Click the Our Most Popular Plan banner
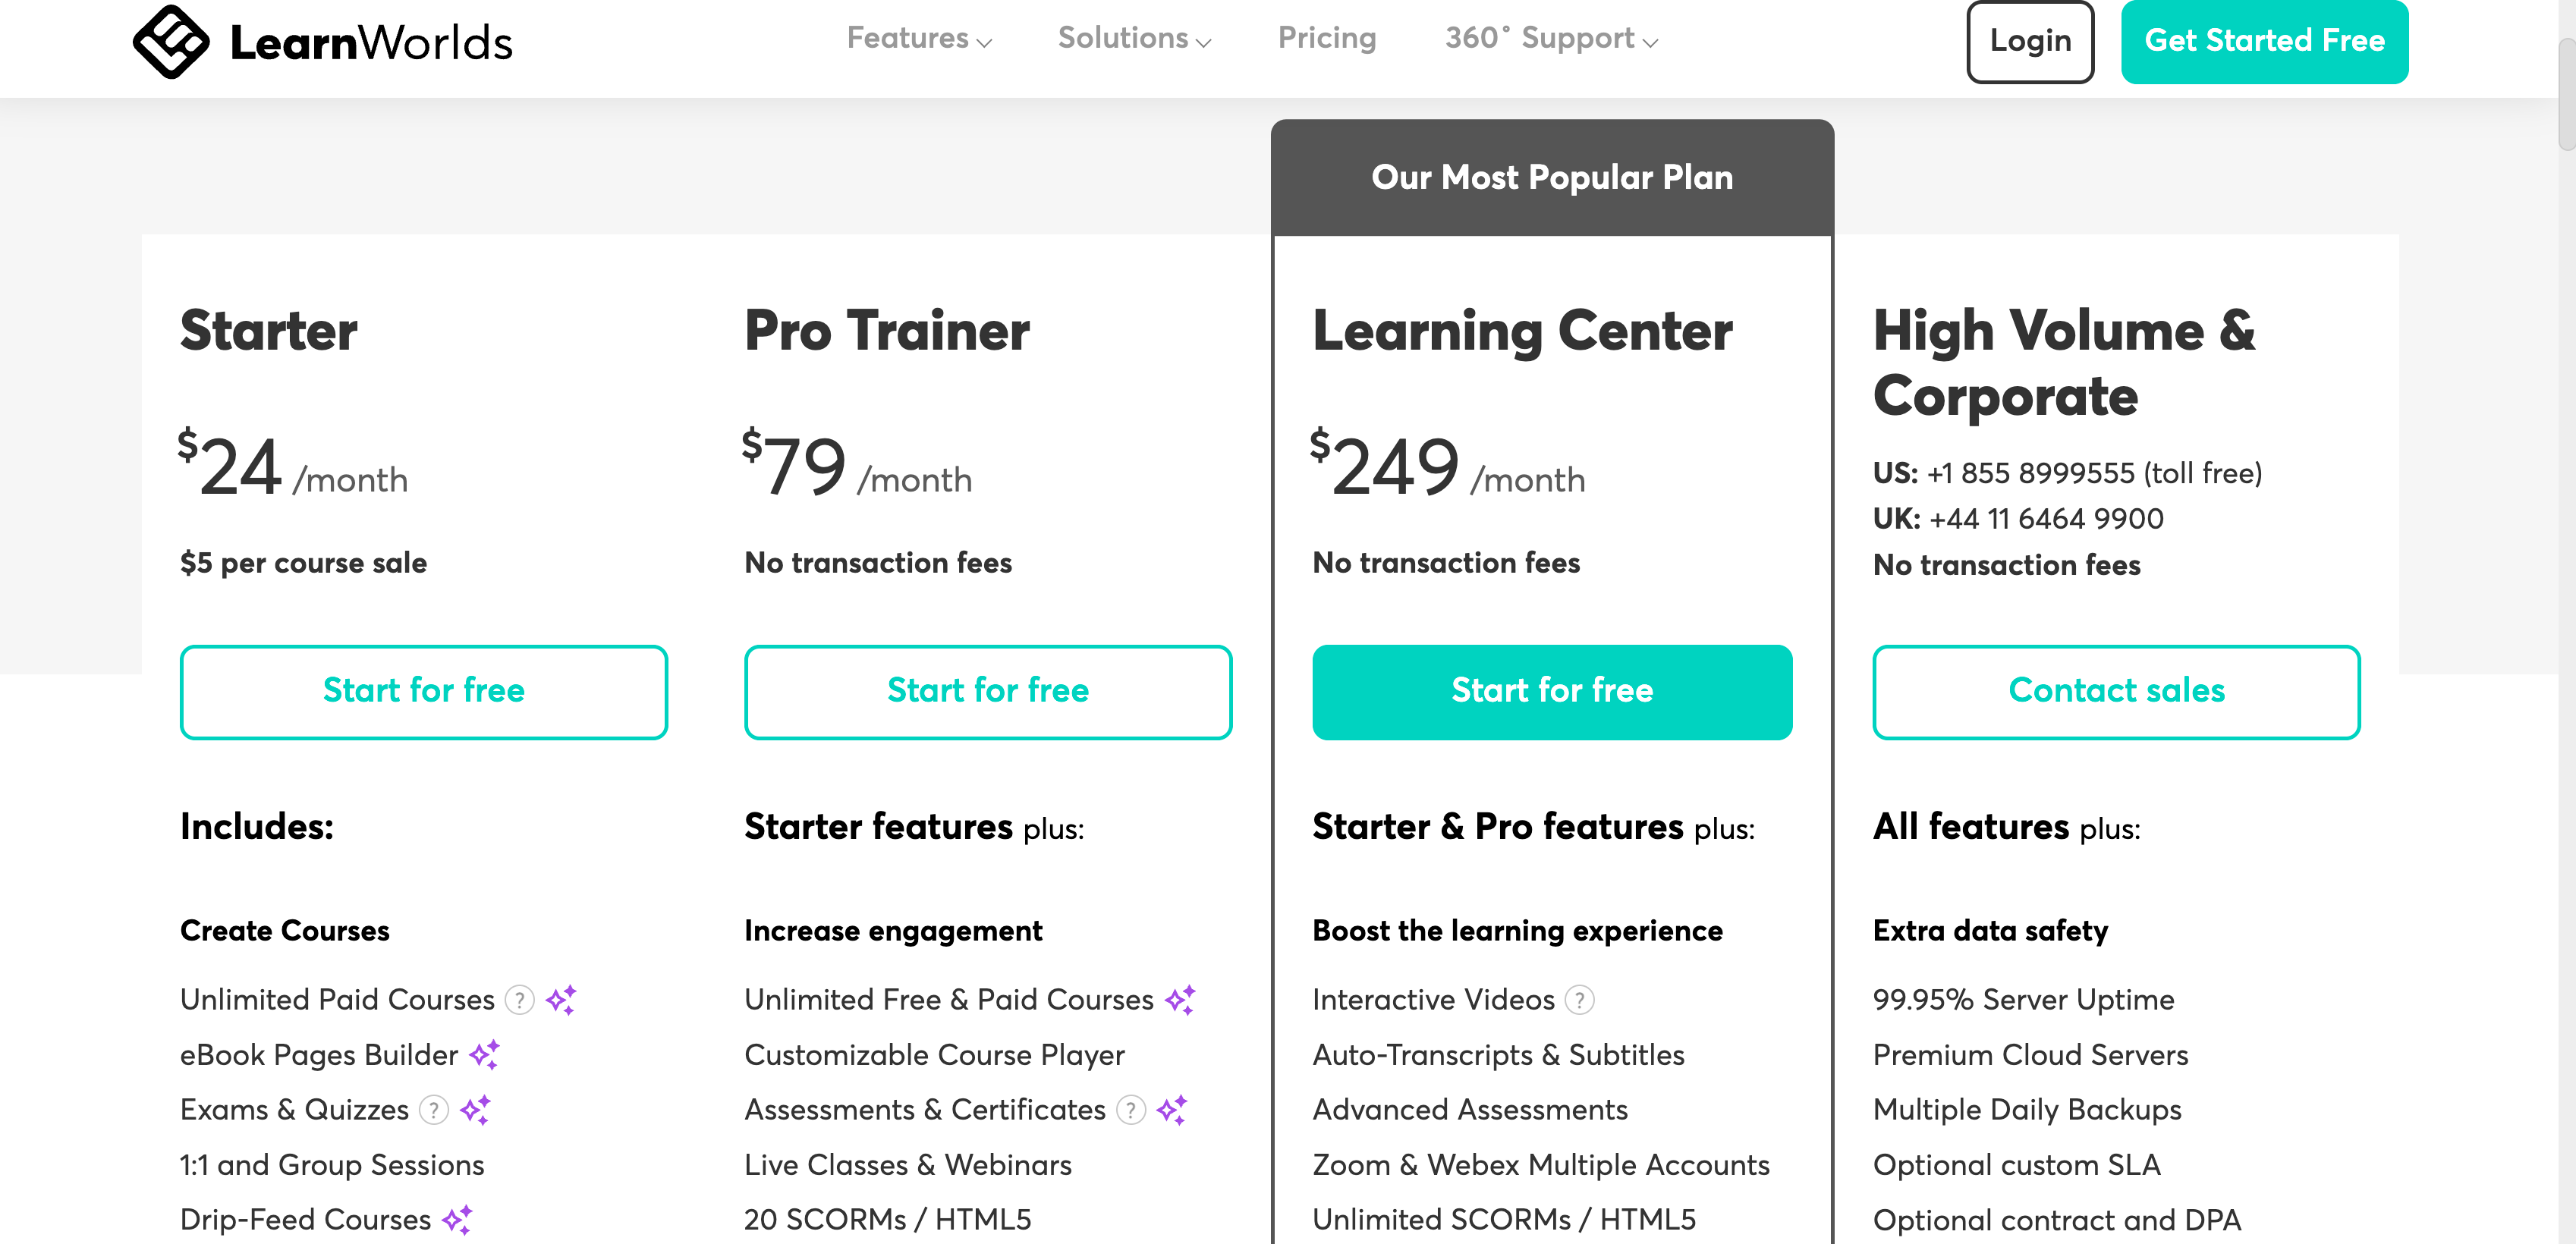Screen dimensions: 2576x1244 (x=1552, y=177)
